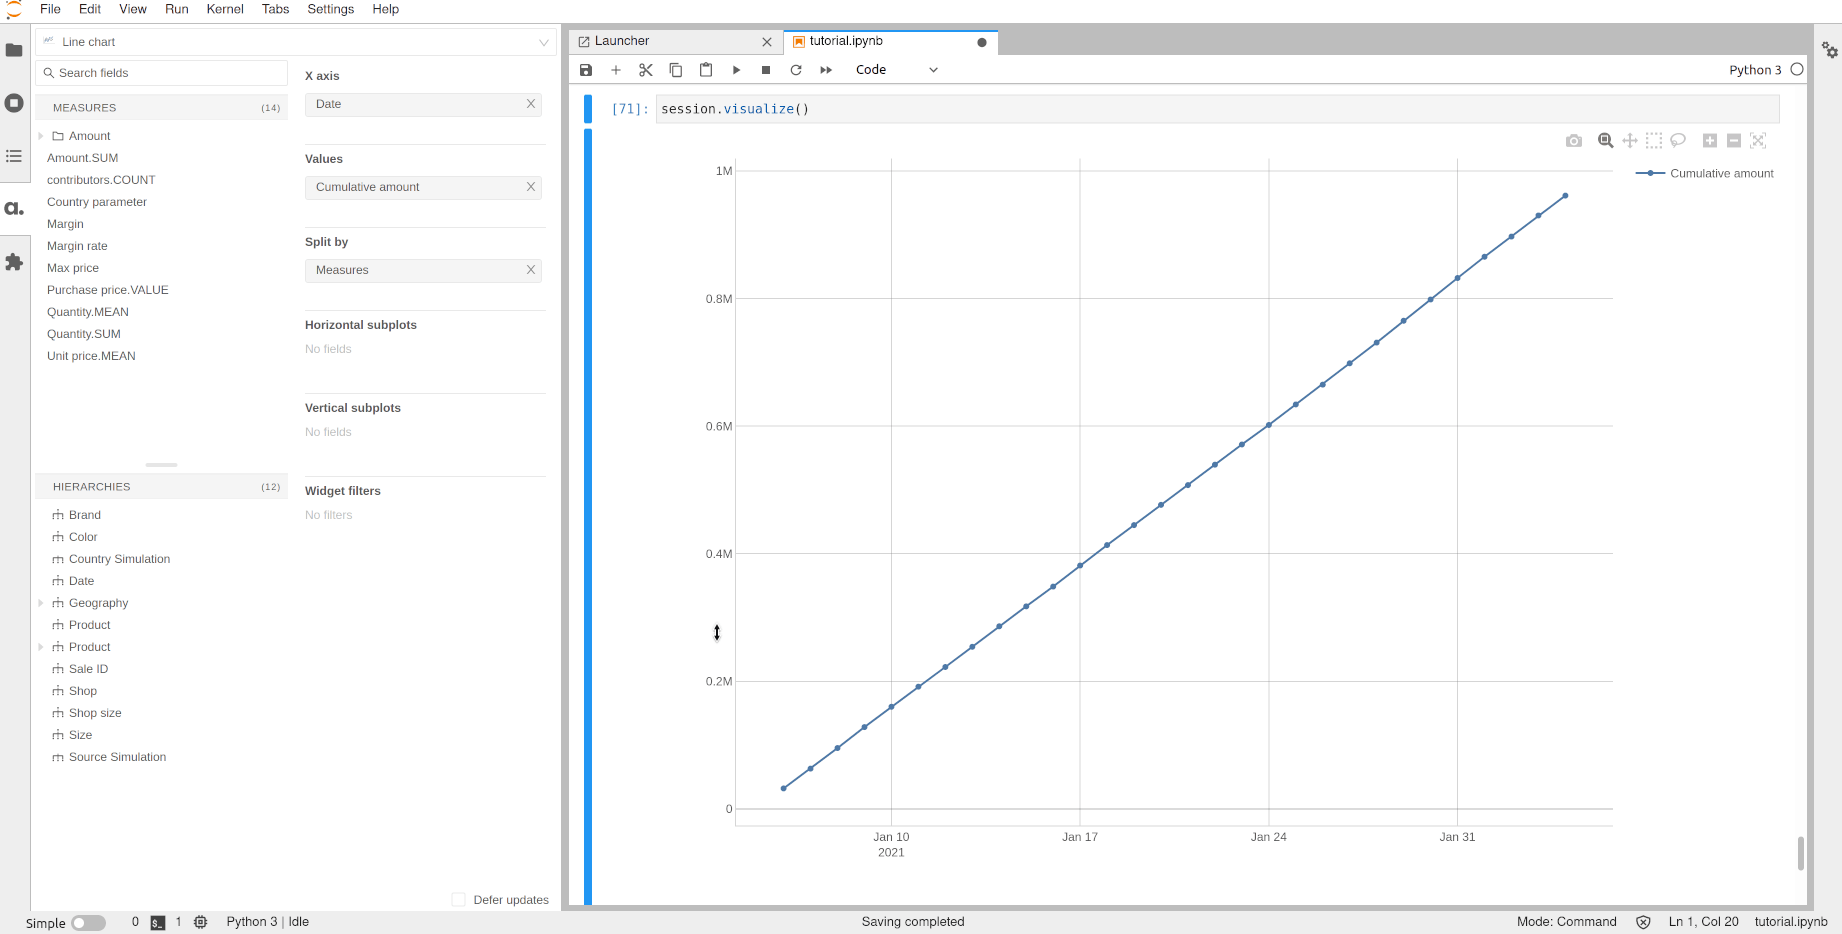Select the plot zoom magnifier tool

pos(1605,141)
